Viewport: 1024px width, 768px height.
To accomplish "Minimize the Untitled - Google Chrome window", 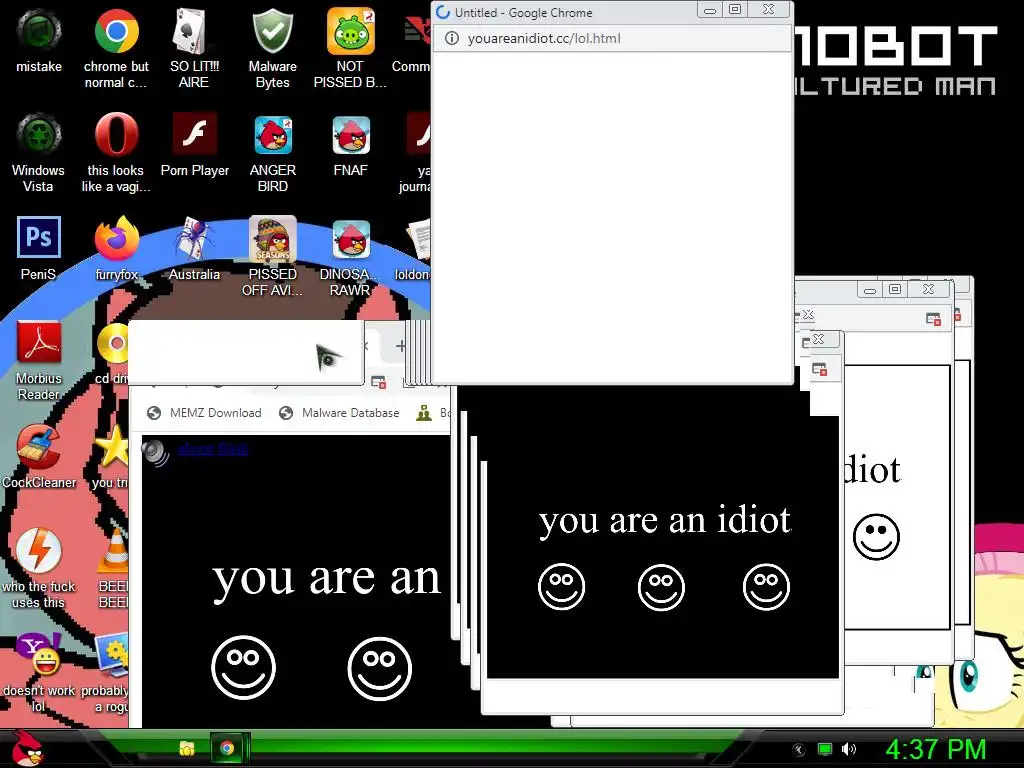I will (x=710, y=10).
